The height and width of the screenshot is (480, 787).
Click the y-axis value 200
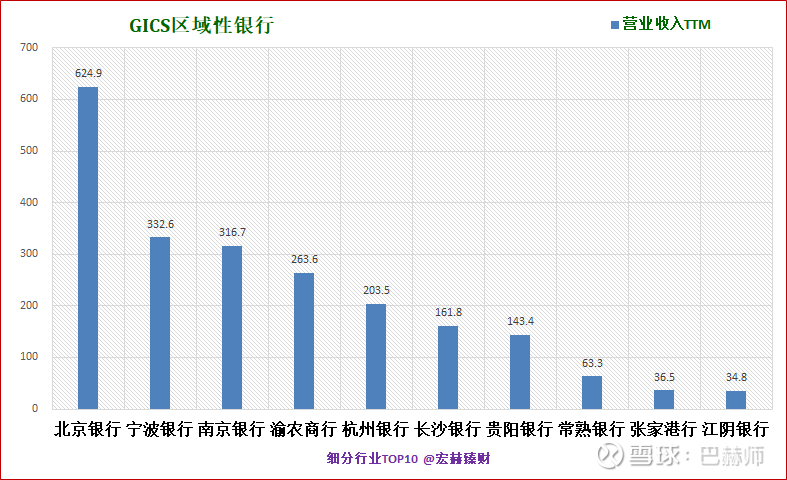[x=29, y=305]
